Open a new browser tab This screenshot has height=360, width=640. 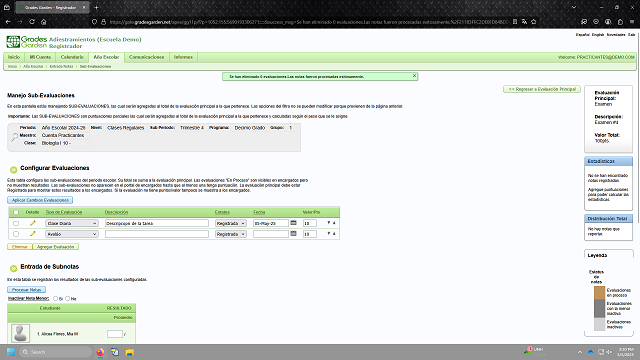96,7
